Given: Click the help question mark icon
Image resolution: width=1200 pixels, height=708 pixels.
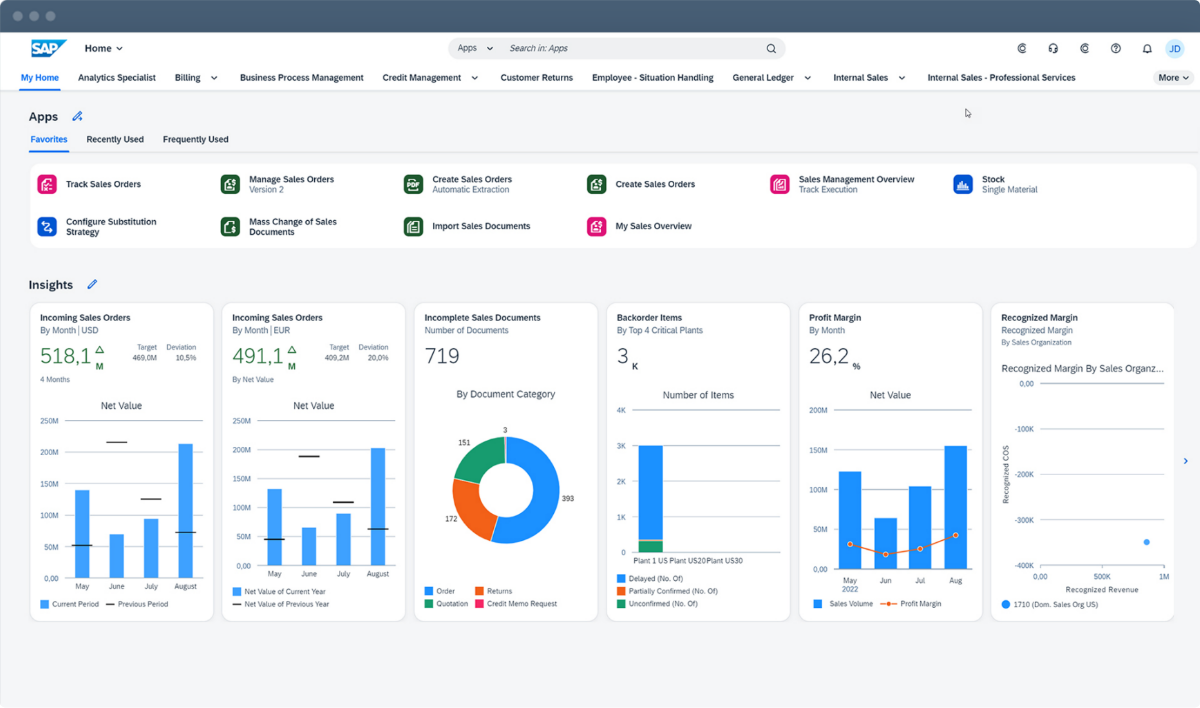Looking at the screenshot, I should coord(1116,48).
